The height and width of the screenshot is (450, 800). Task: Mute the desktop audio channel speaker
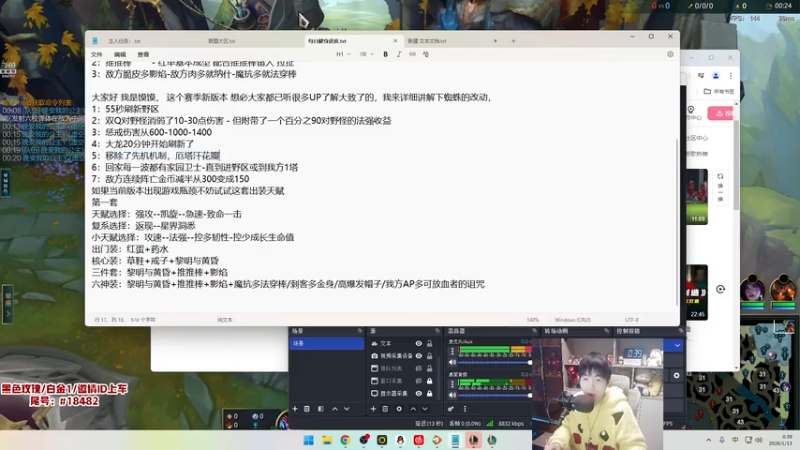point(452,395)
